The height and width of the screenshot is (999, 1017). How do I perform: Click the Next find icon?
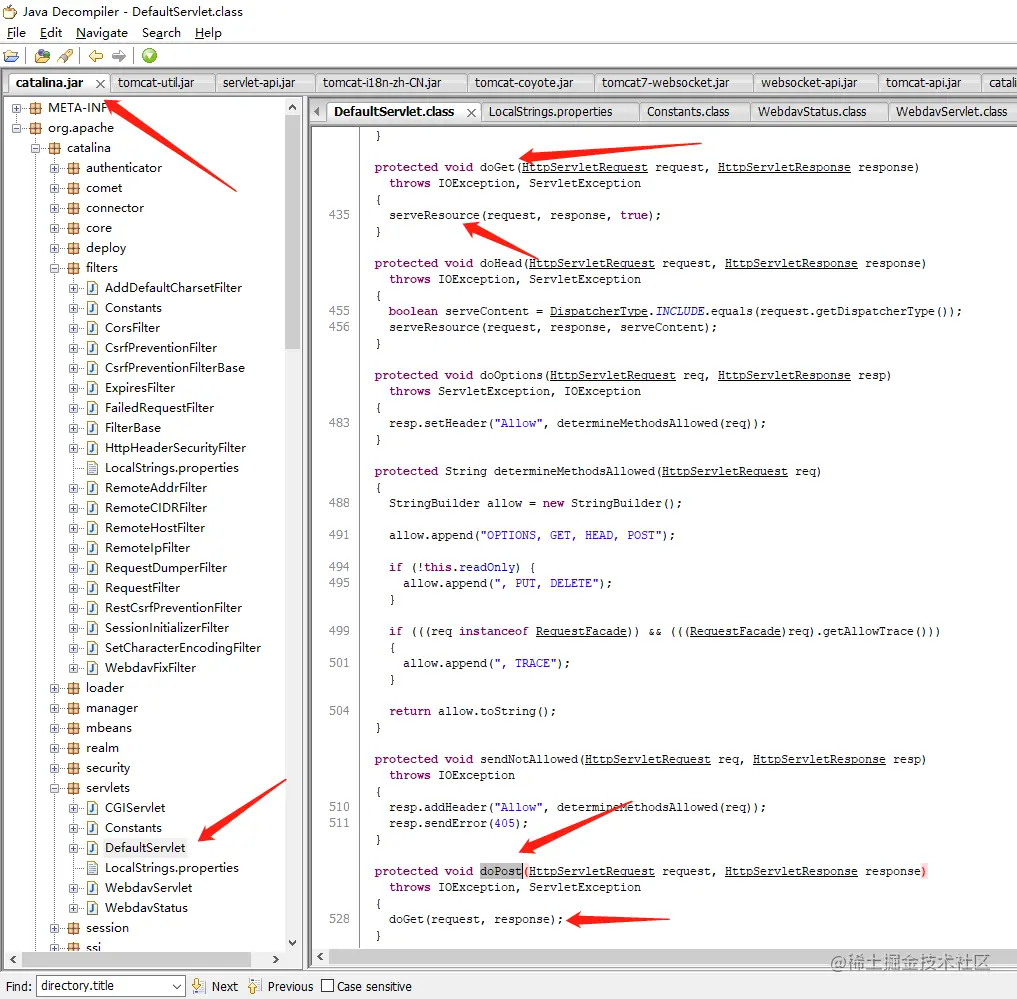point(198,986)
